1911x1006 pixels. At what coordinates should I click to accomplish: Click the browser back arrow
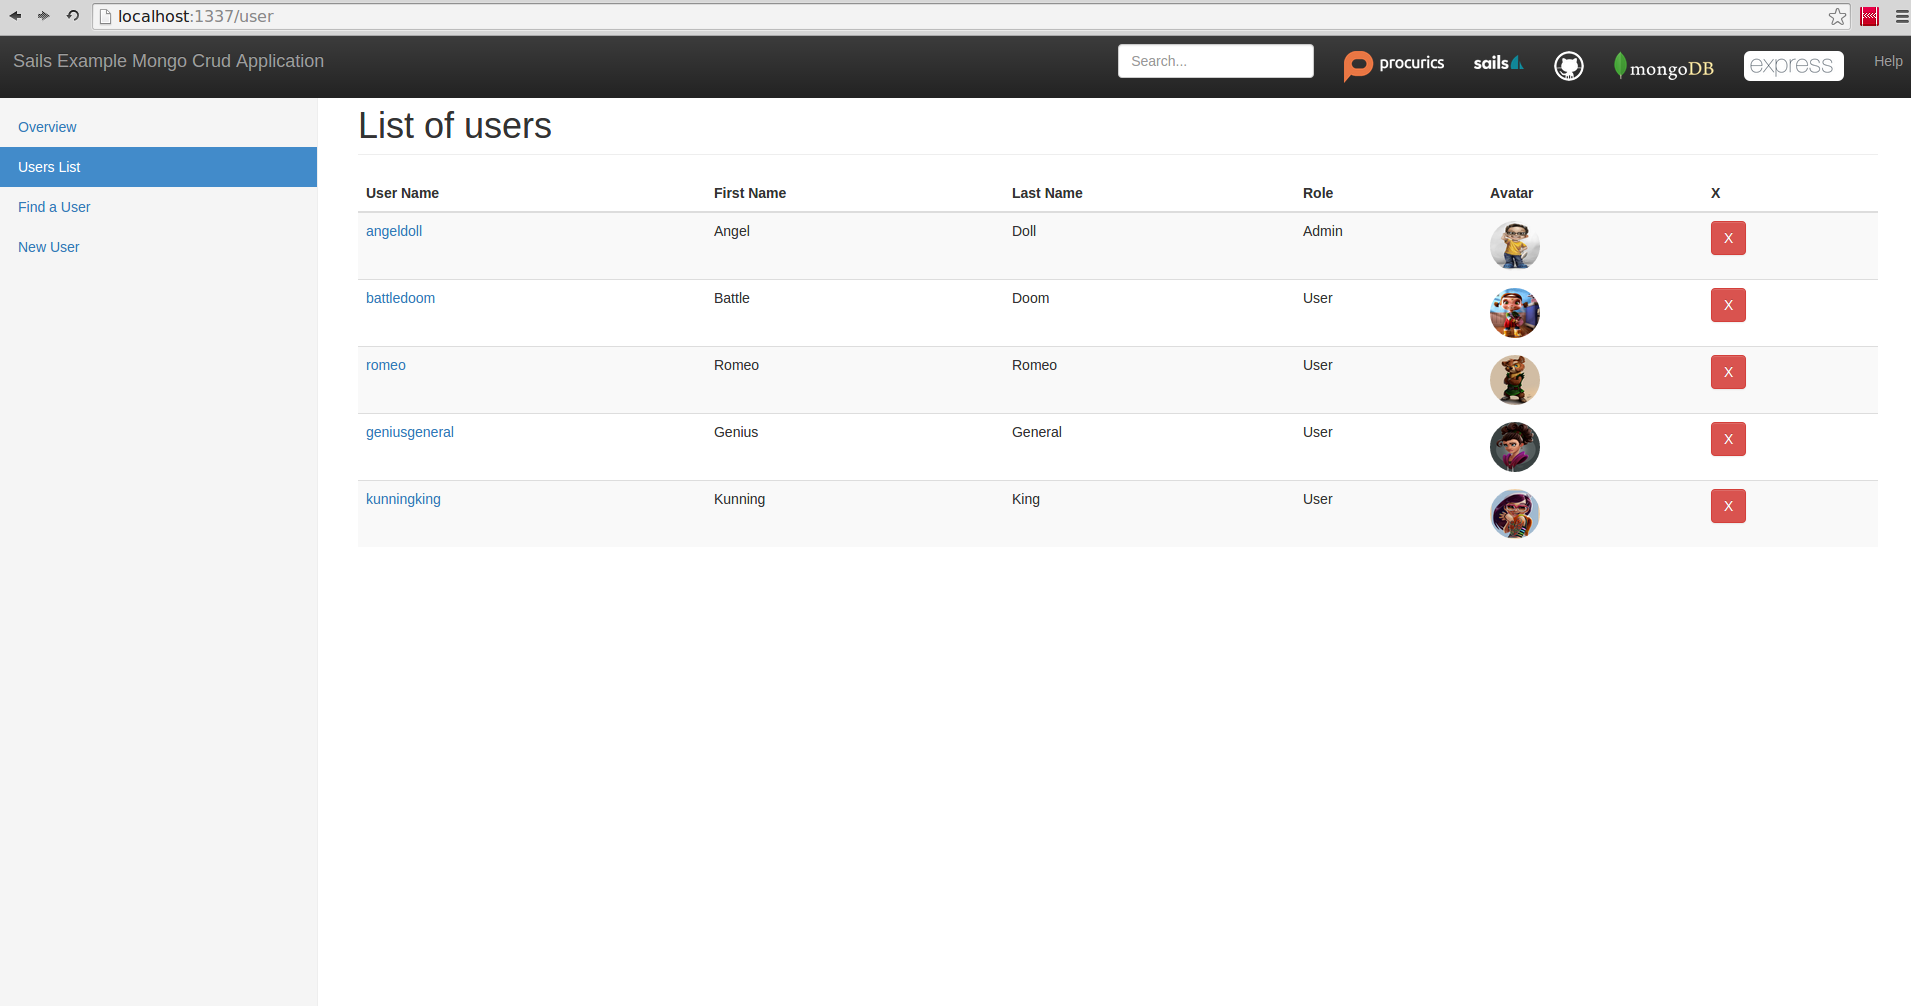coord(15,16)
